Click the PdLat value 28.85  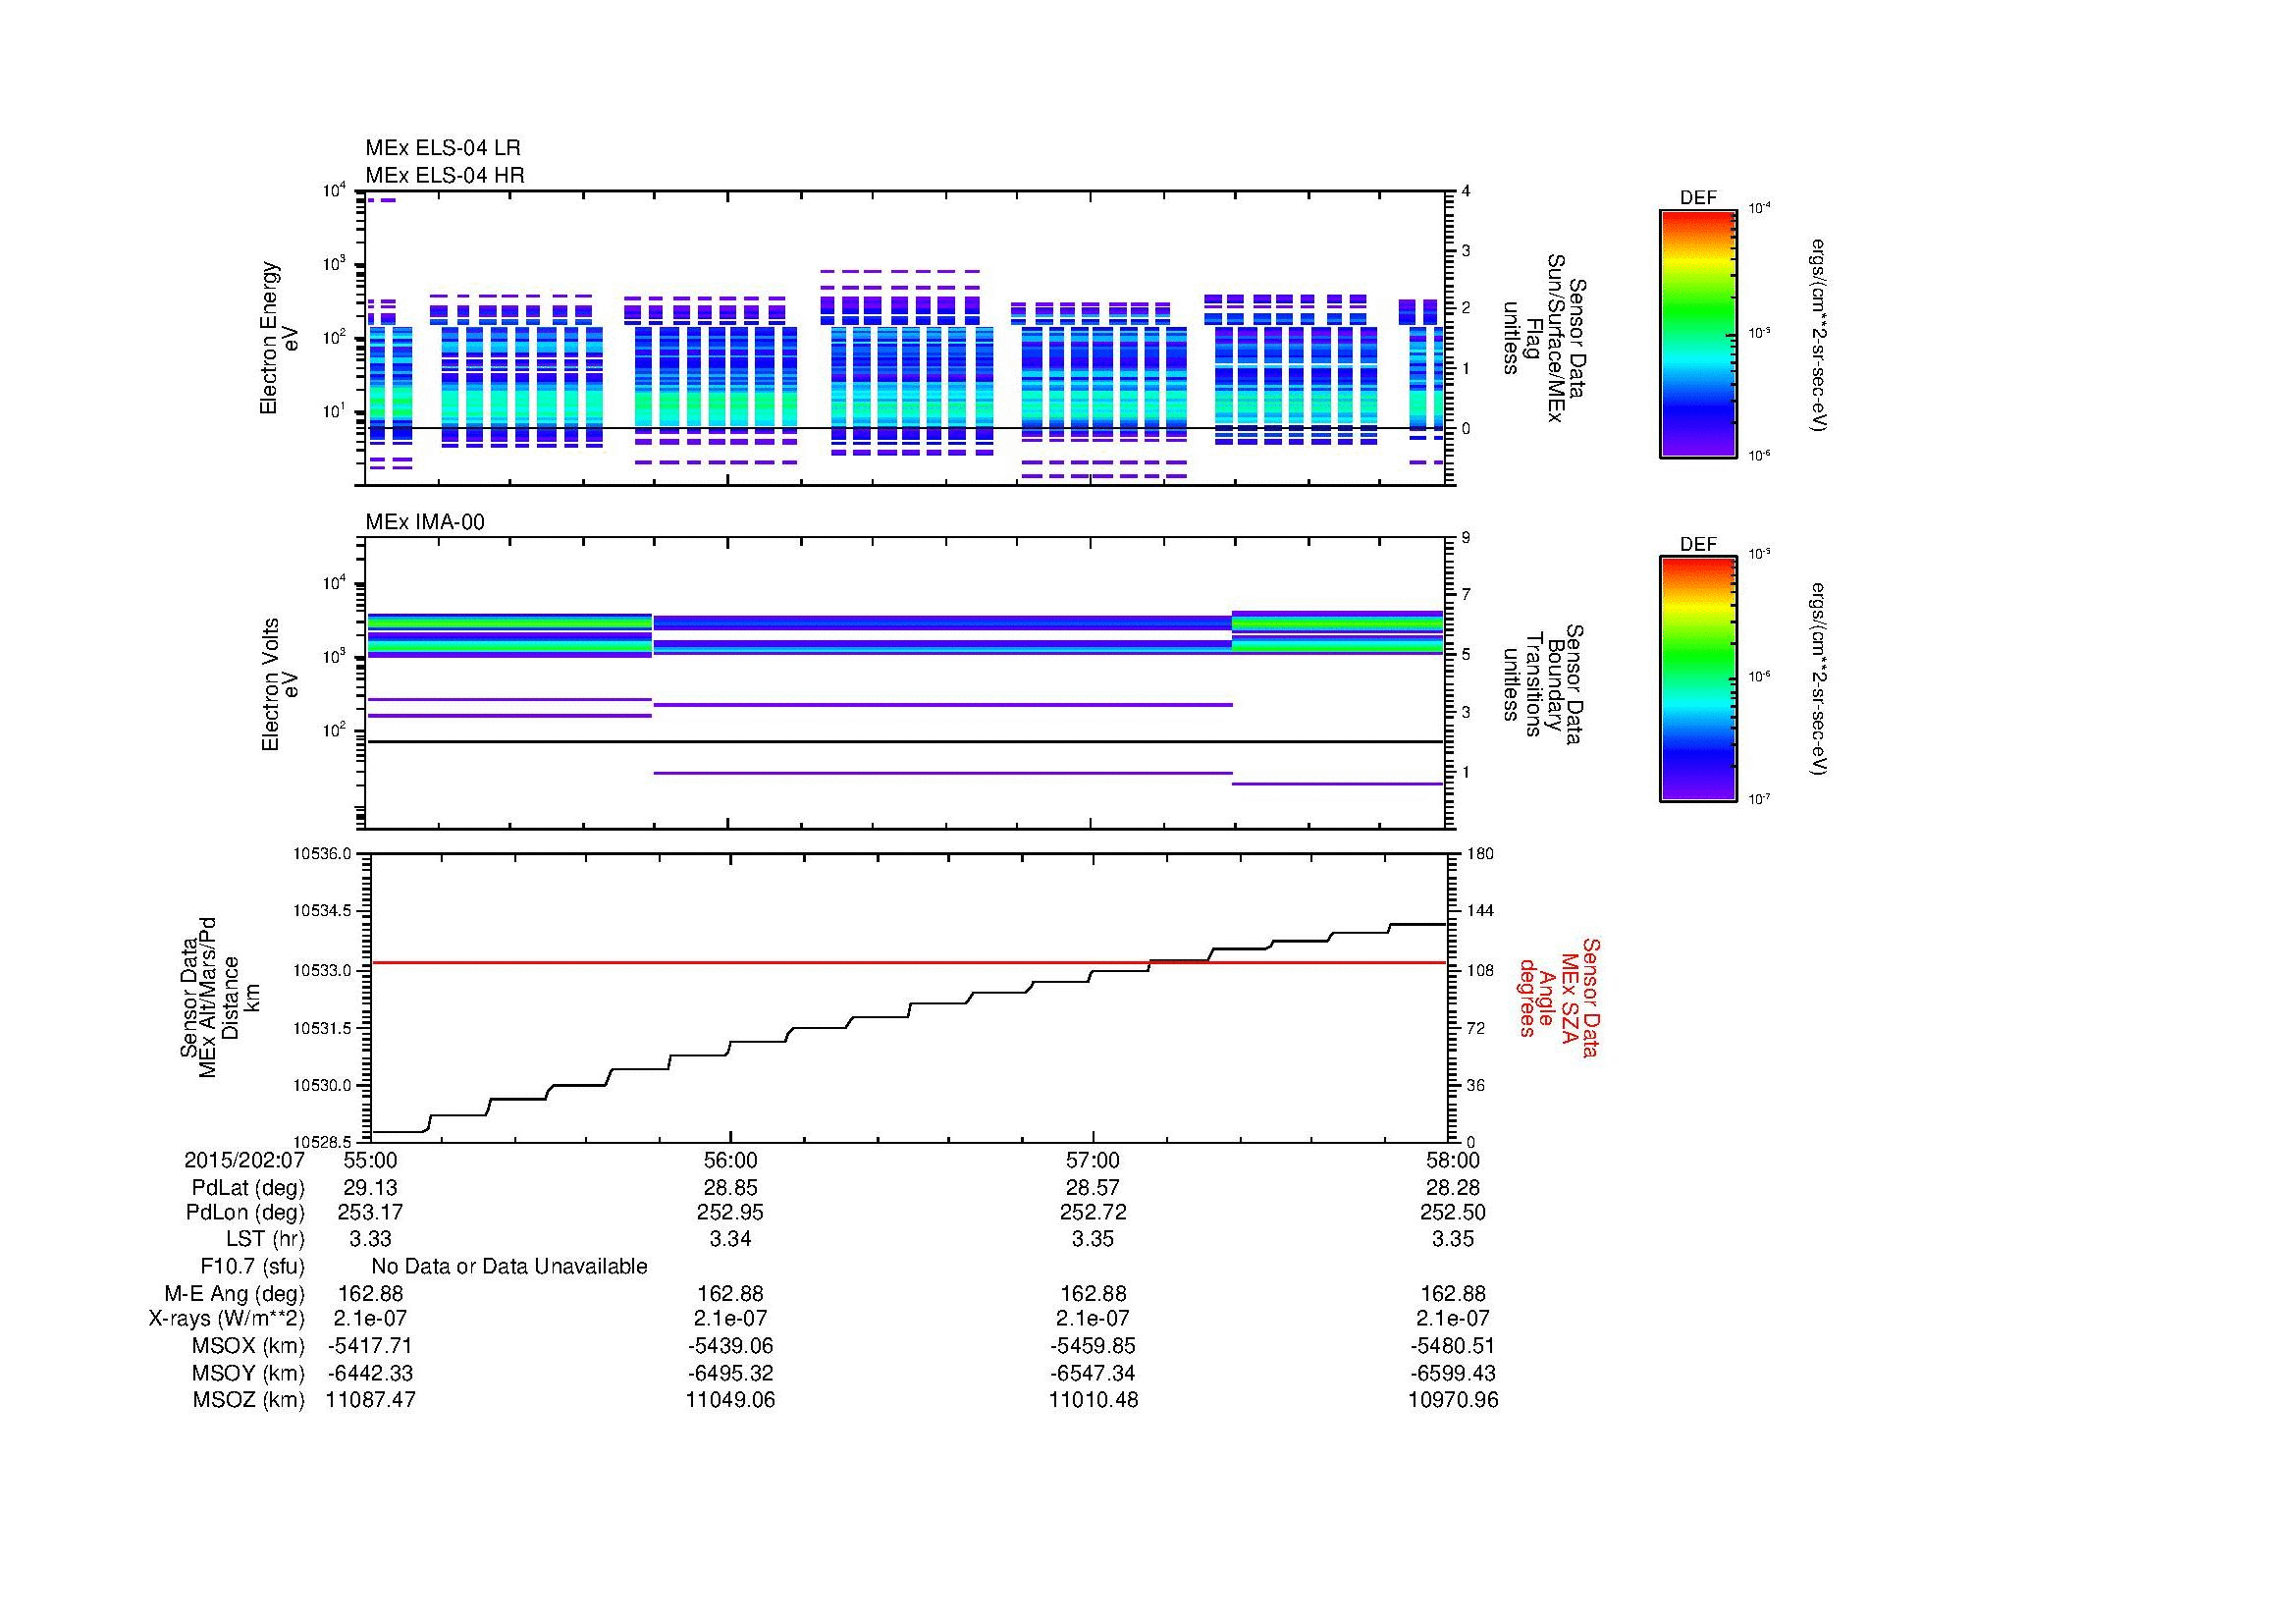tap(731, 1188)
